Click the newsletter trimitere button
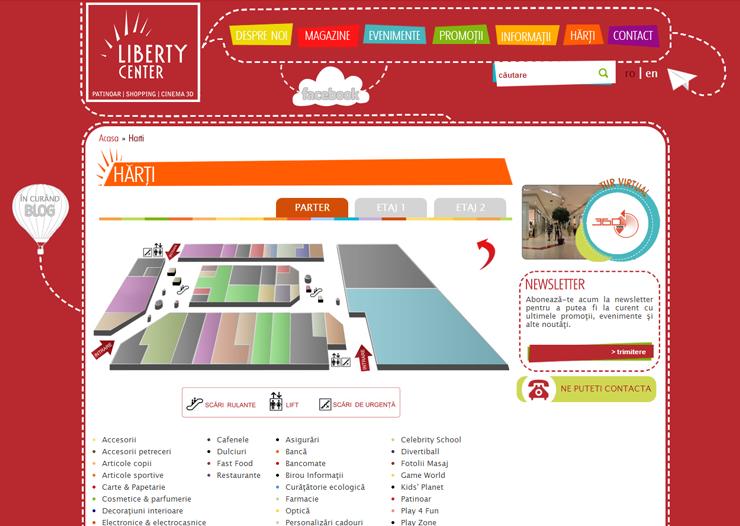 590,352
